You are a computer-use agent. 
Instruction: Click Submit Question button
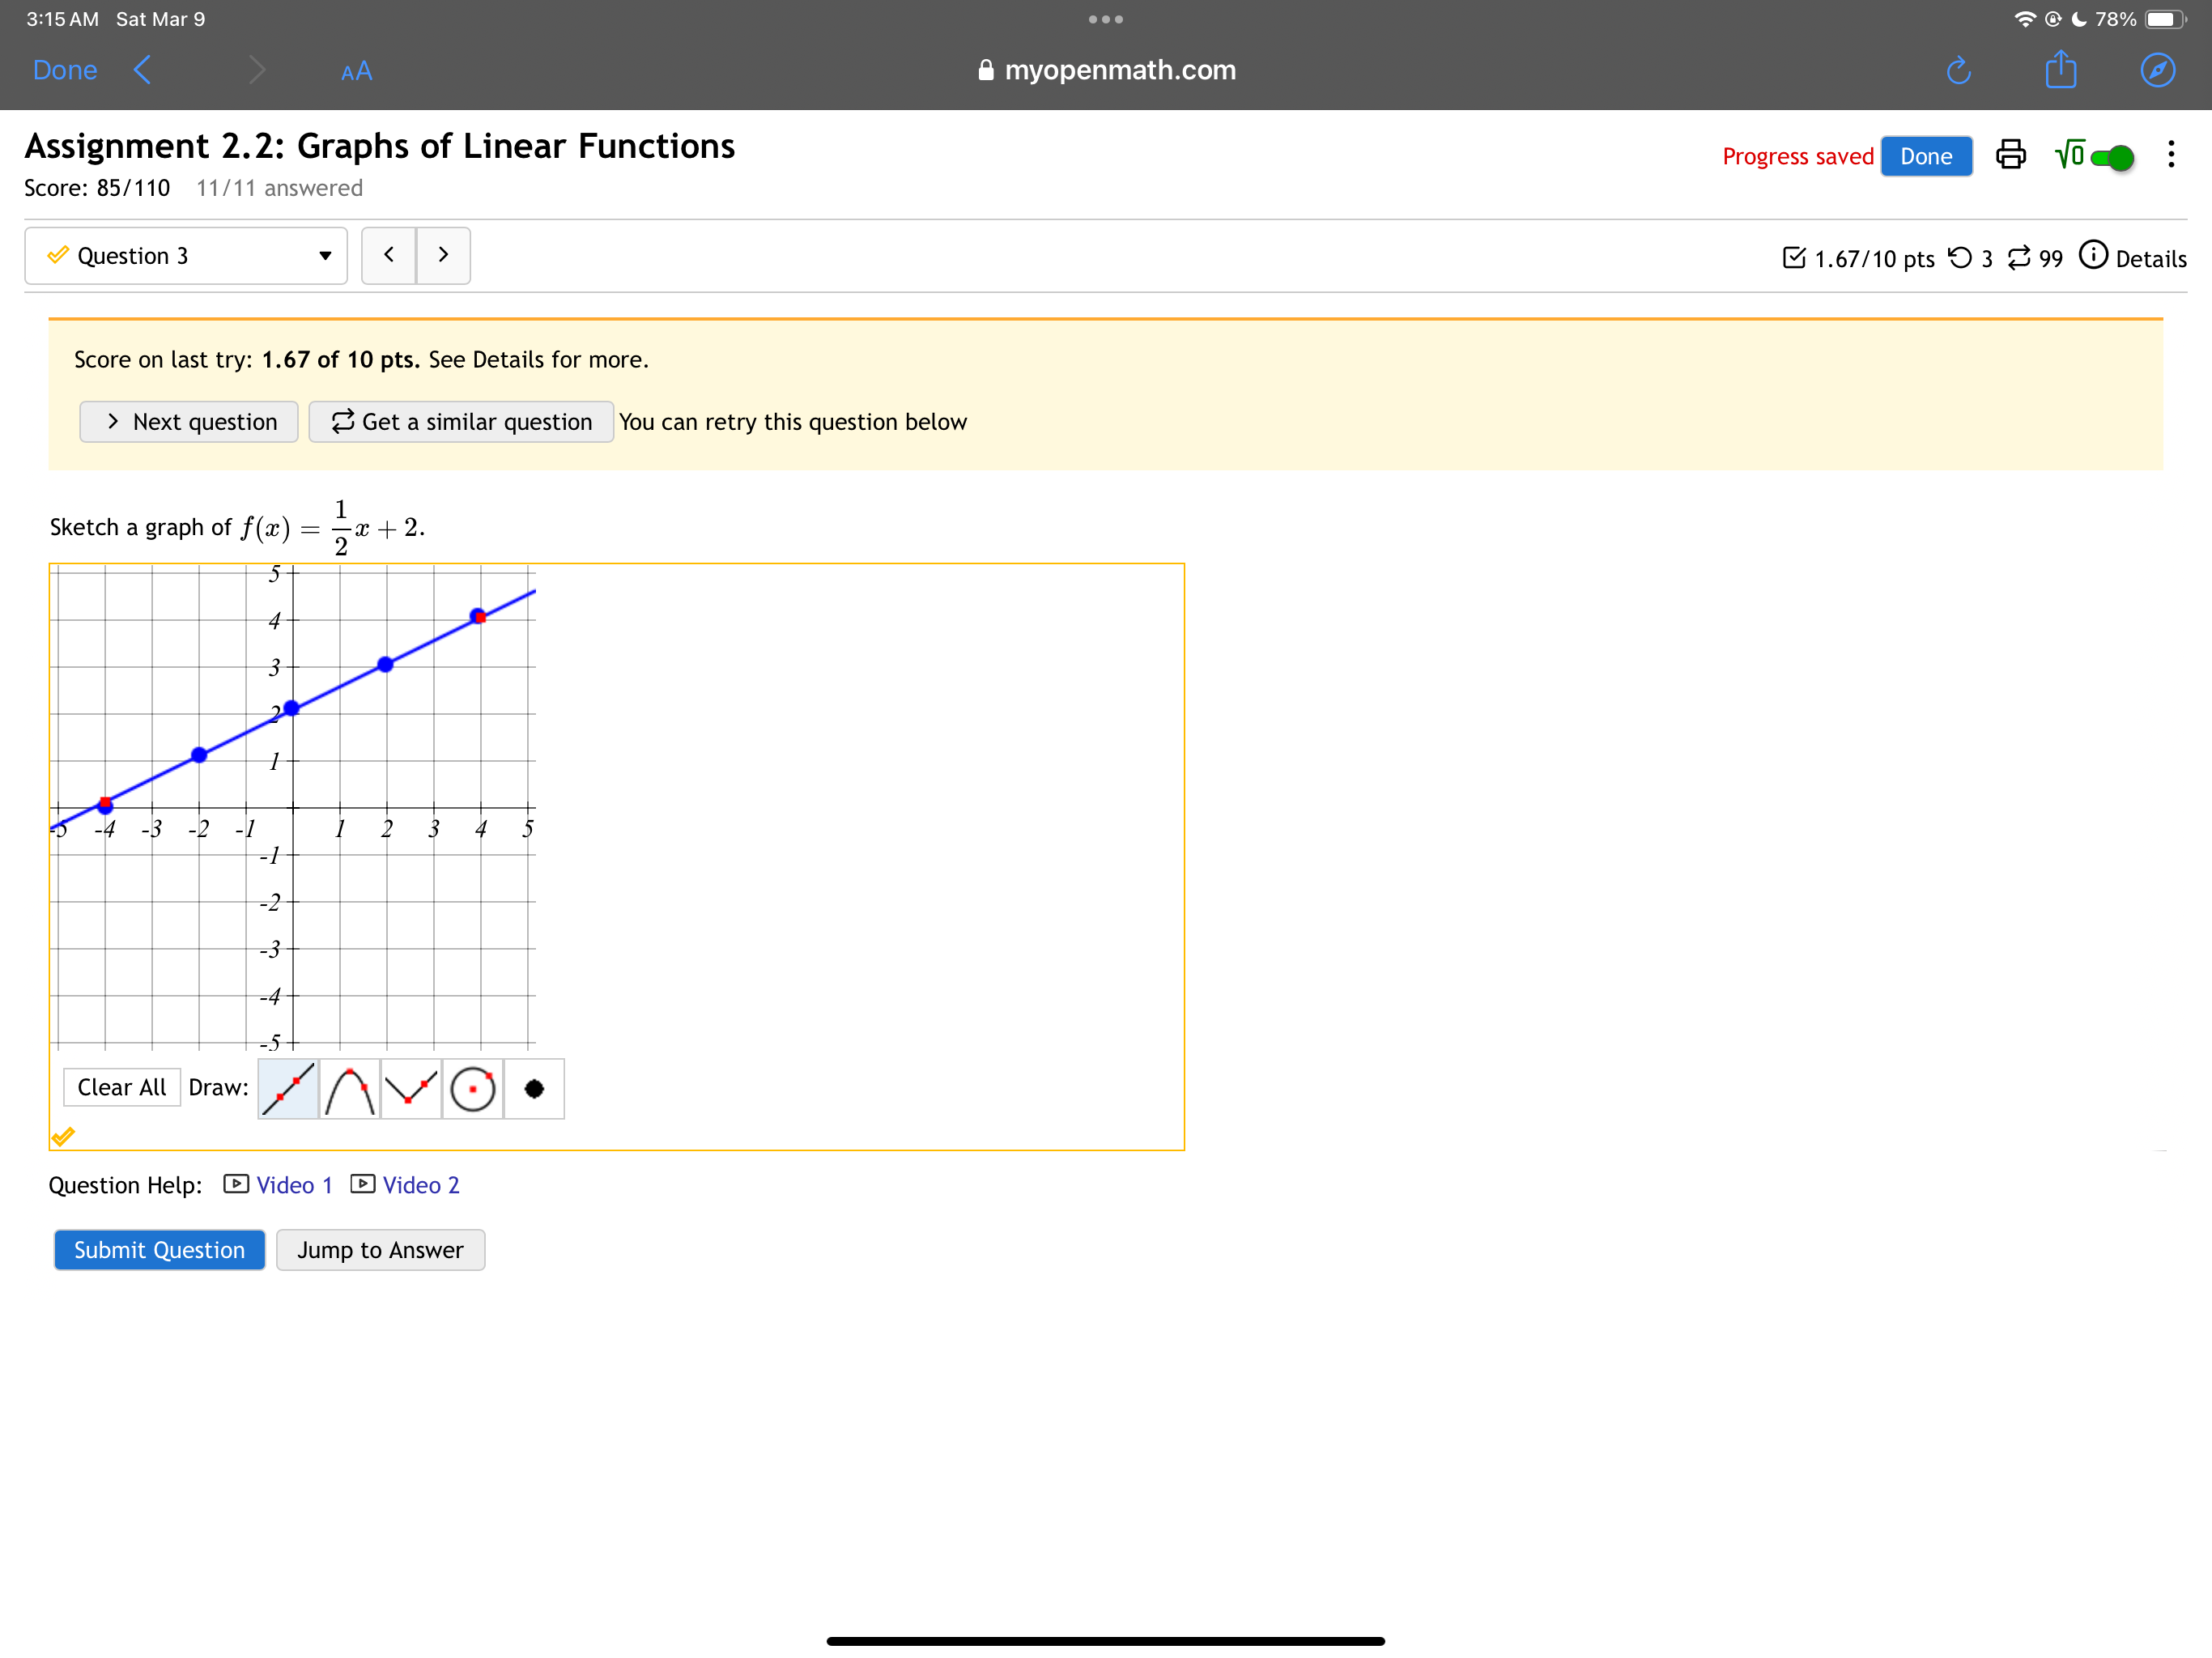click(x=159, y=1249)
